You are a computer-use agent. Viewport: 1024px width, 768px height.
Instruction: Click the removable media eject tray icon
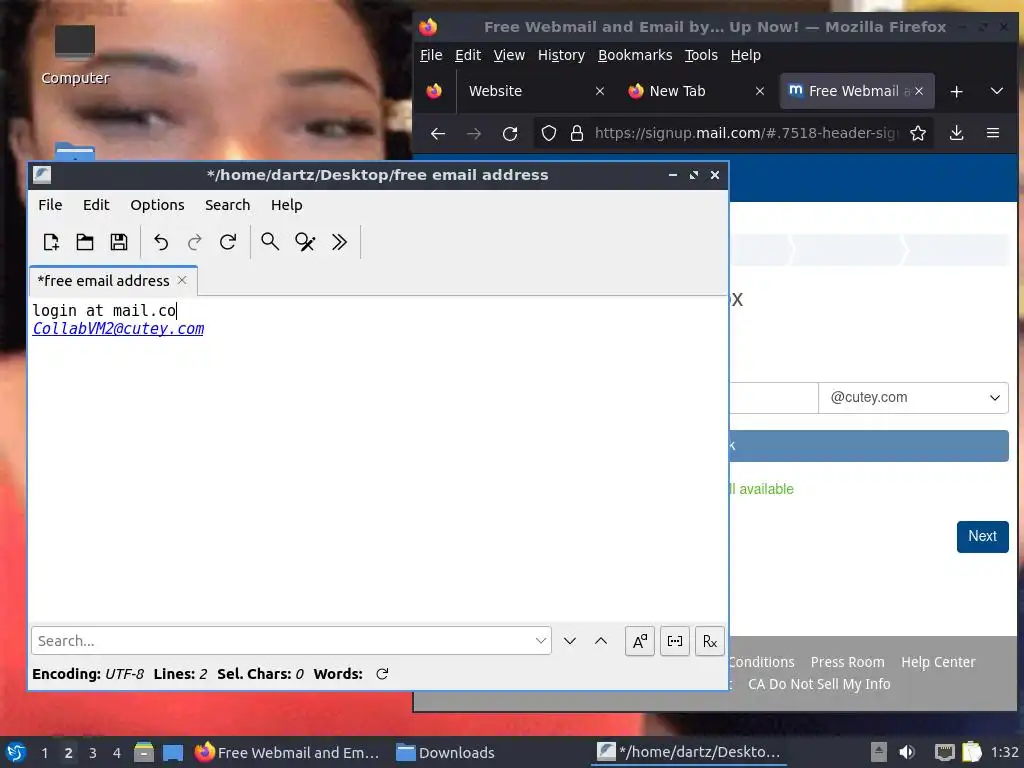tap(878, 752)
